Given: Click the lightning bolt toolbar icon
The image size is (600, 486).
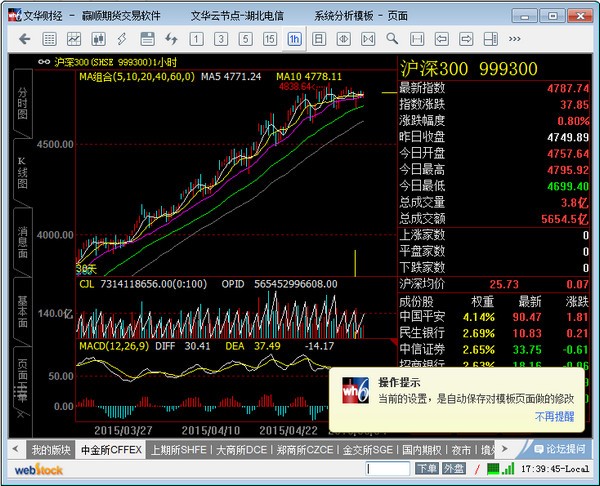Looking at the screenshot, I should (171, 39).
